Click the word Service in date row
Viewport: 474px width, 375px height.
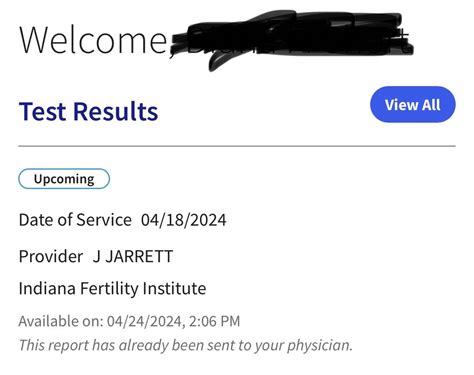coord(104,220)
